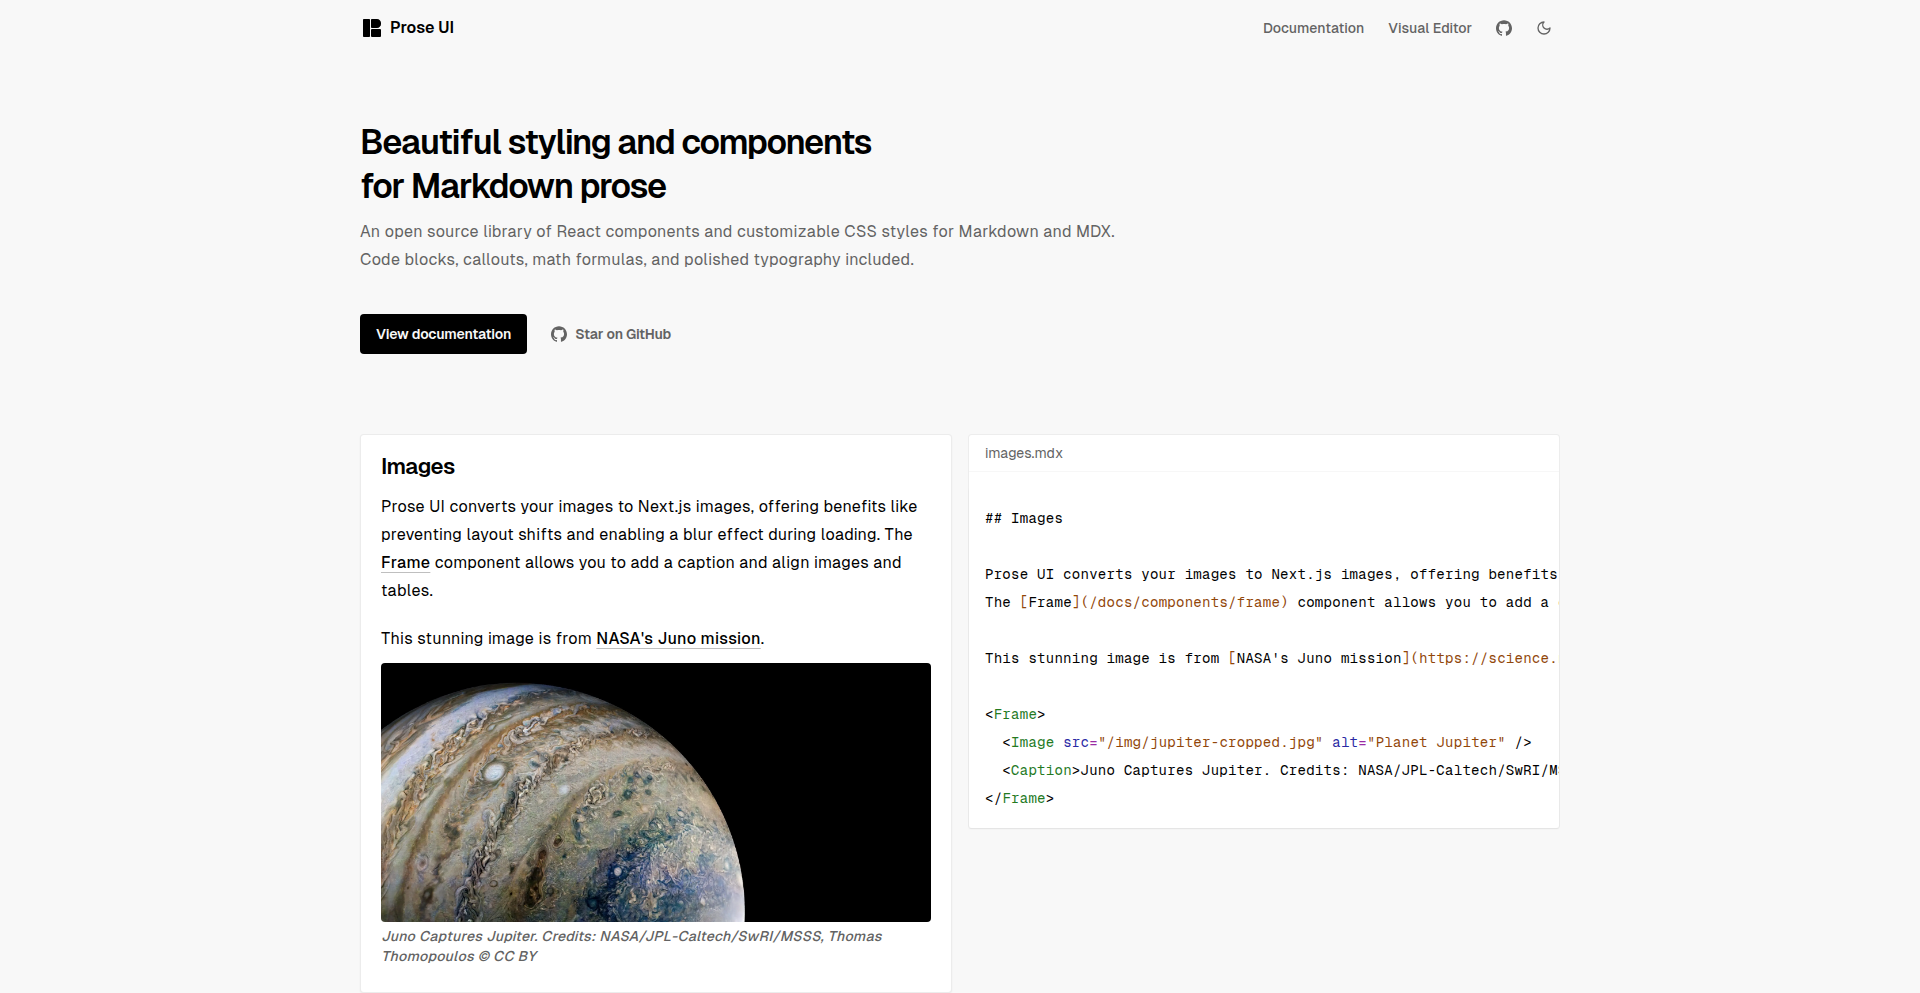Viewport: 1920px width, 993px height.
Task: Click the Jupiter image thumbnail
Action: click(x=656, y=792)
